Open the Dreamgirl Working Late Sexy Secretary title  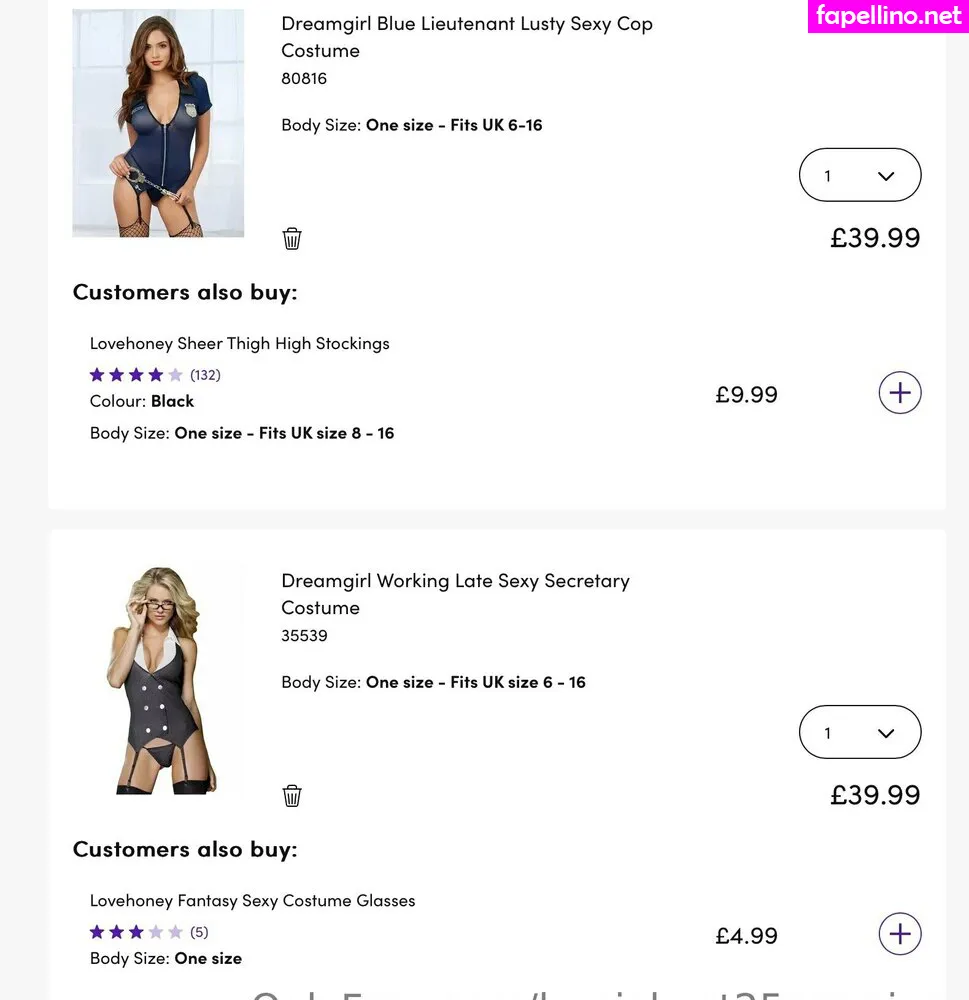(x=455, y=594)
